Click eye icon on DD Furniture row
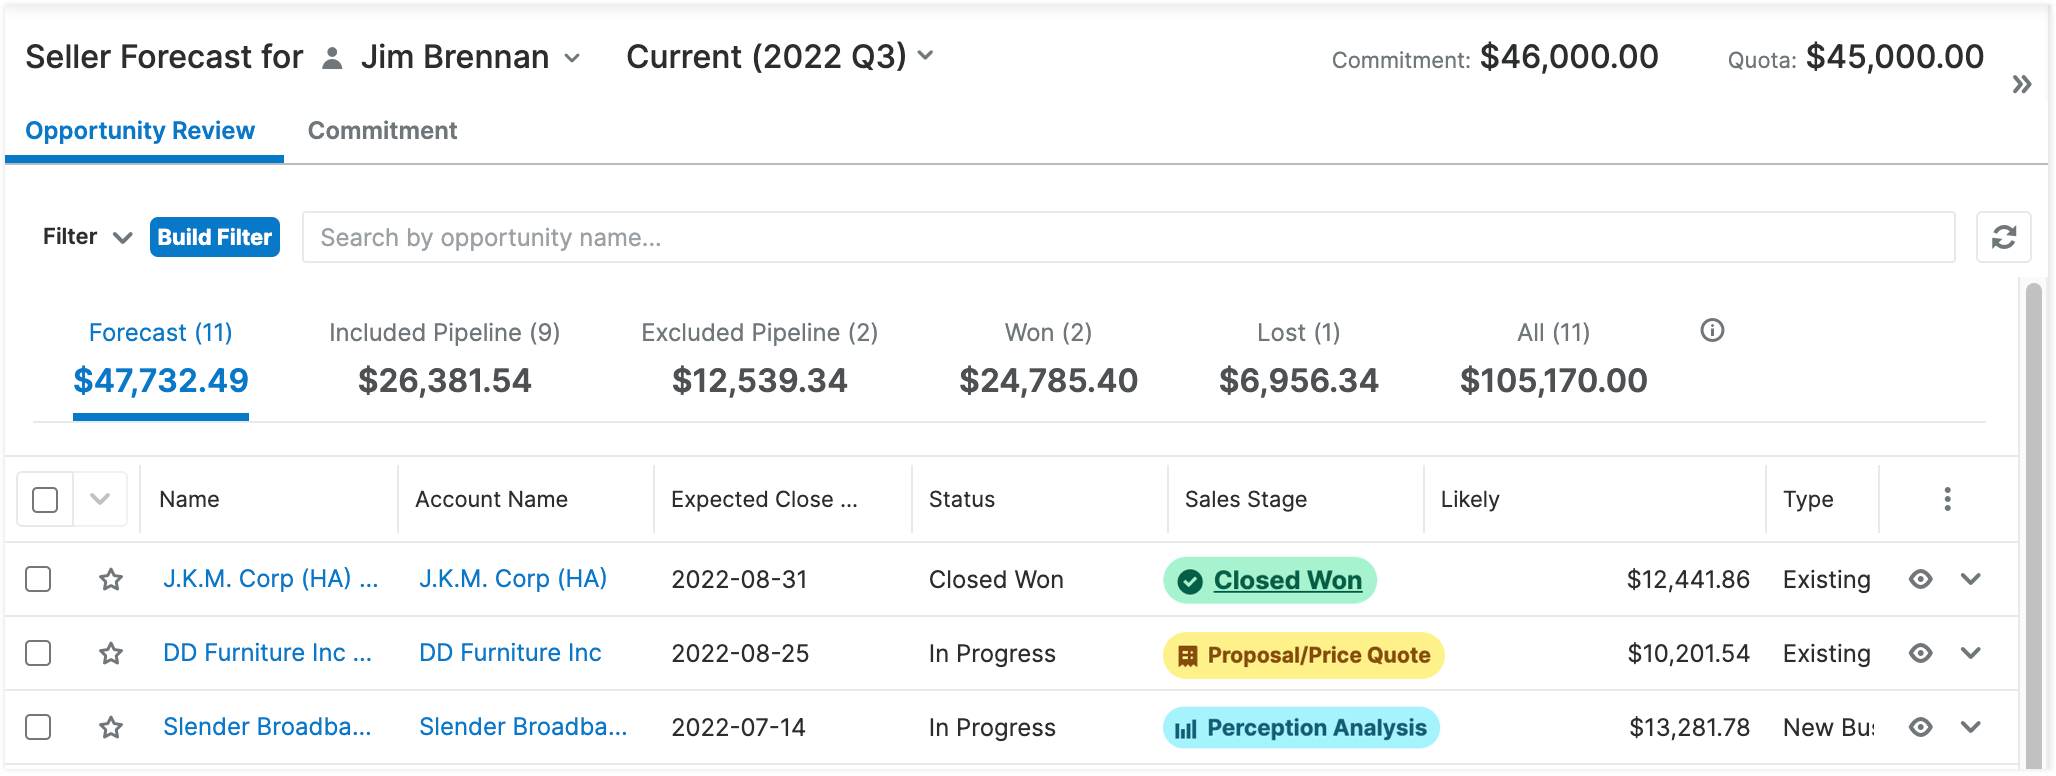Image resolution: width=2056 pixels, height=776 pixels. pos(1920,653)
